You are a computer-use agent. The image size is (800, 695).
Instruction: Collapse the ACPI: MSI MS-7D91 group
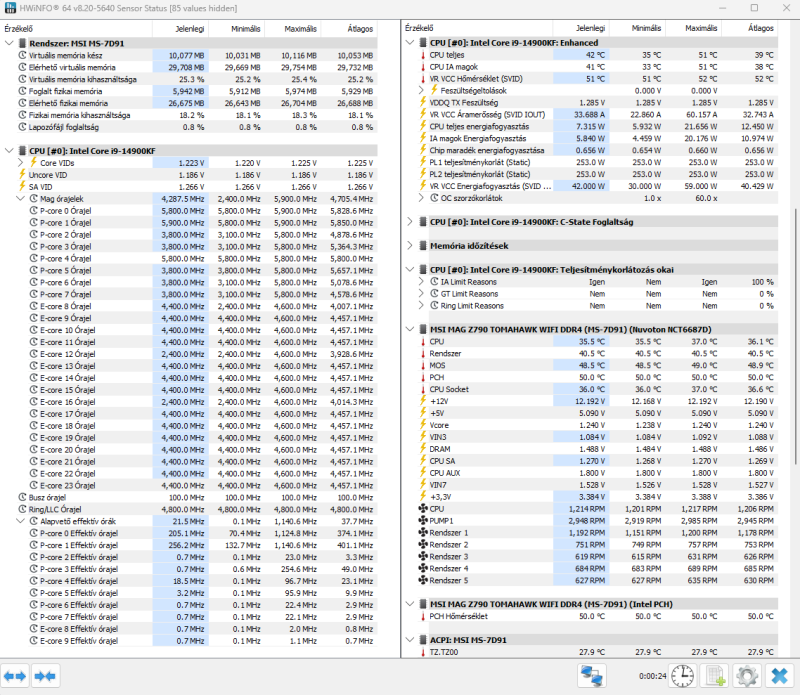point(410,640)
